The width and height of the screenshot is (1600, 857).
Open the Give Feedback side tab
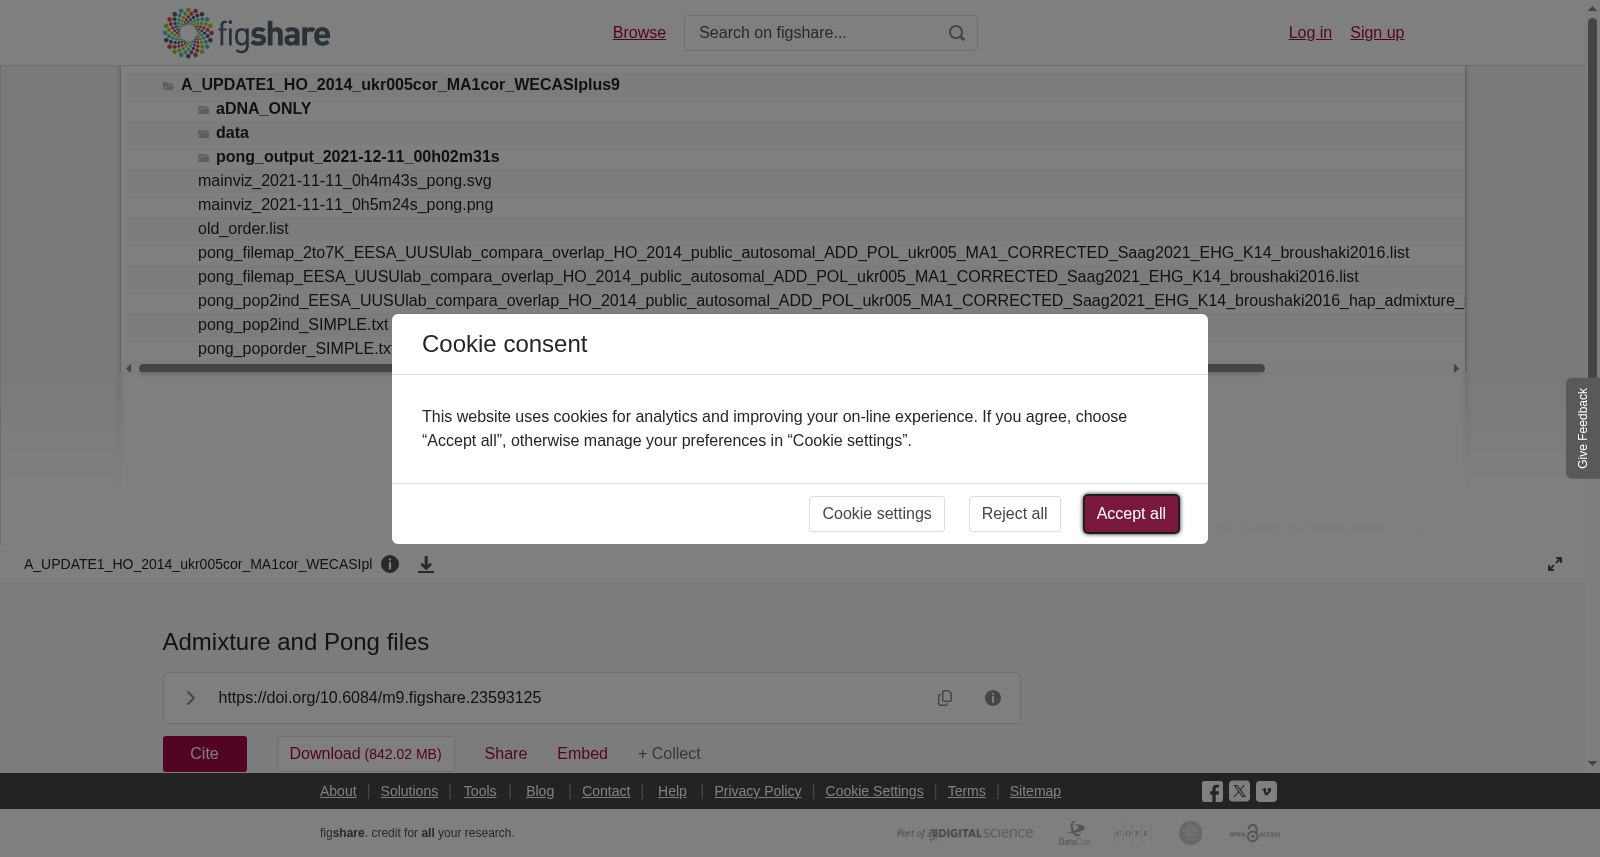(x=1583, y=428)
